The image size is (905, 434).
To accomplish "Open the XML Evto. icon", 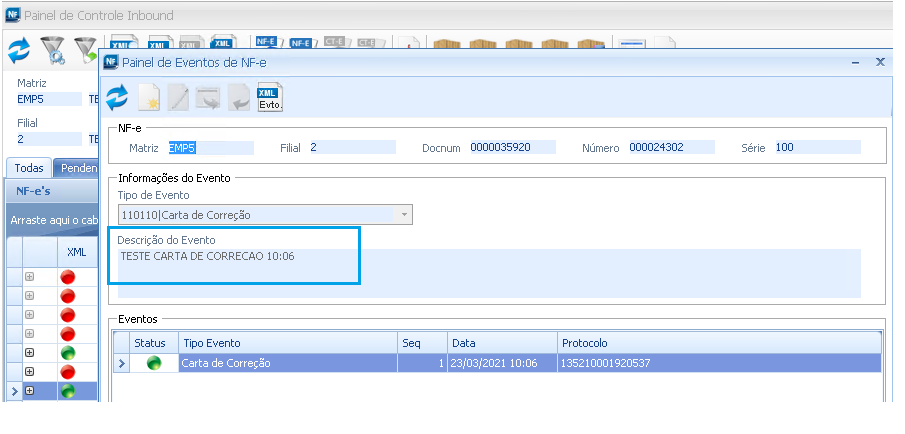I will pos(270,97).
